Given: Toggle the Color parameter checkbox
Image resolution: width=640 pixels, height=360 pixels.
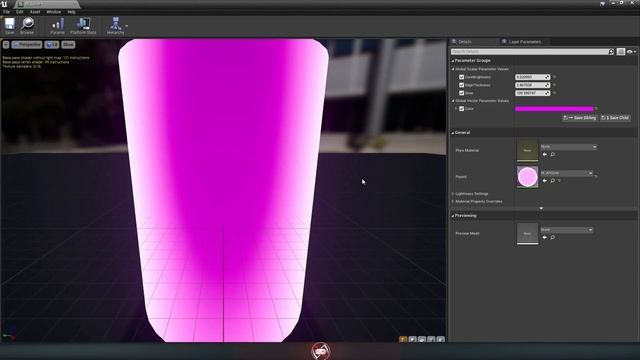Looking at the screenshot, I should (x=462, y=109).
